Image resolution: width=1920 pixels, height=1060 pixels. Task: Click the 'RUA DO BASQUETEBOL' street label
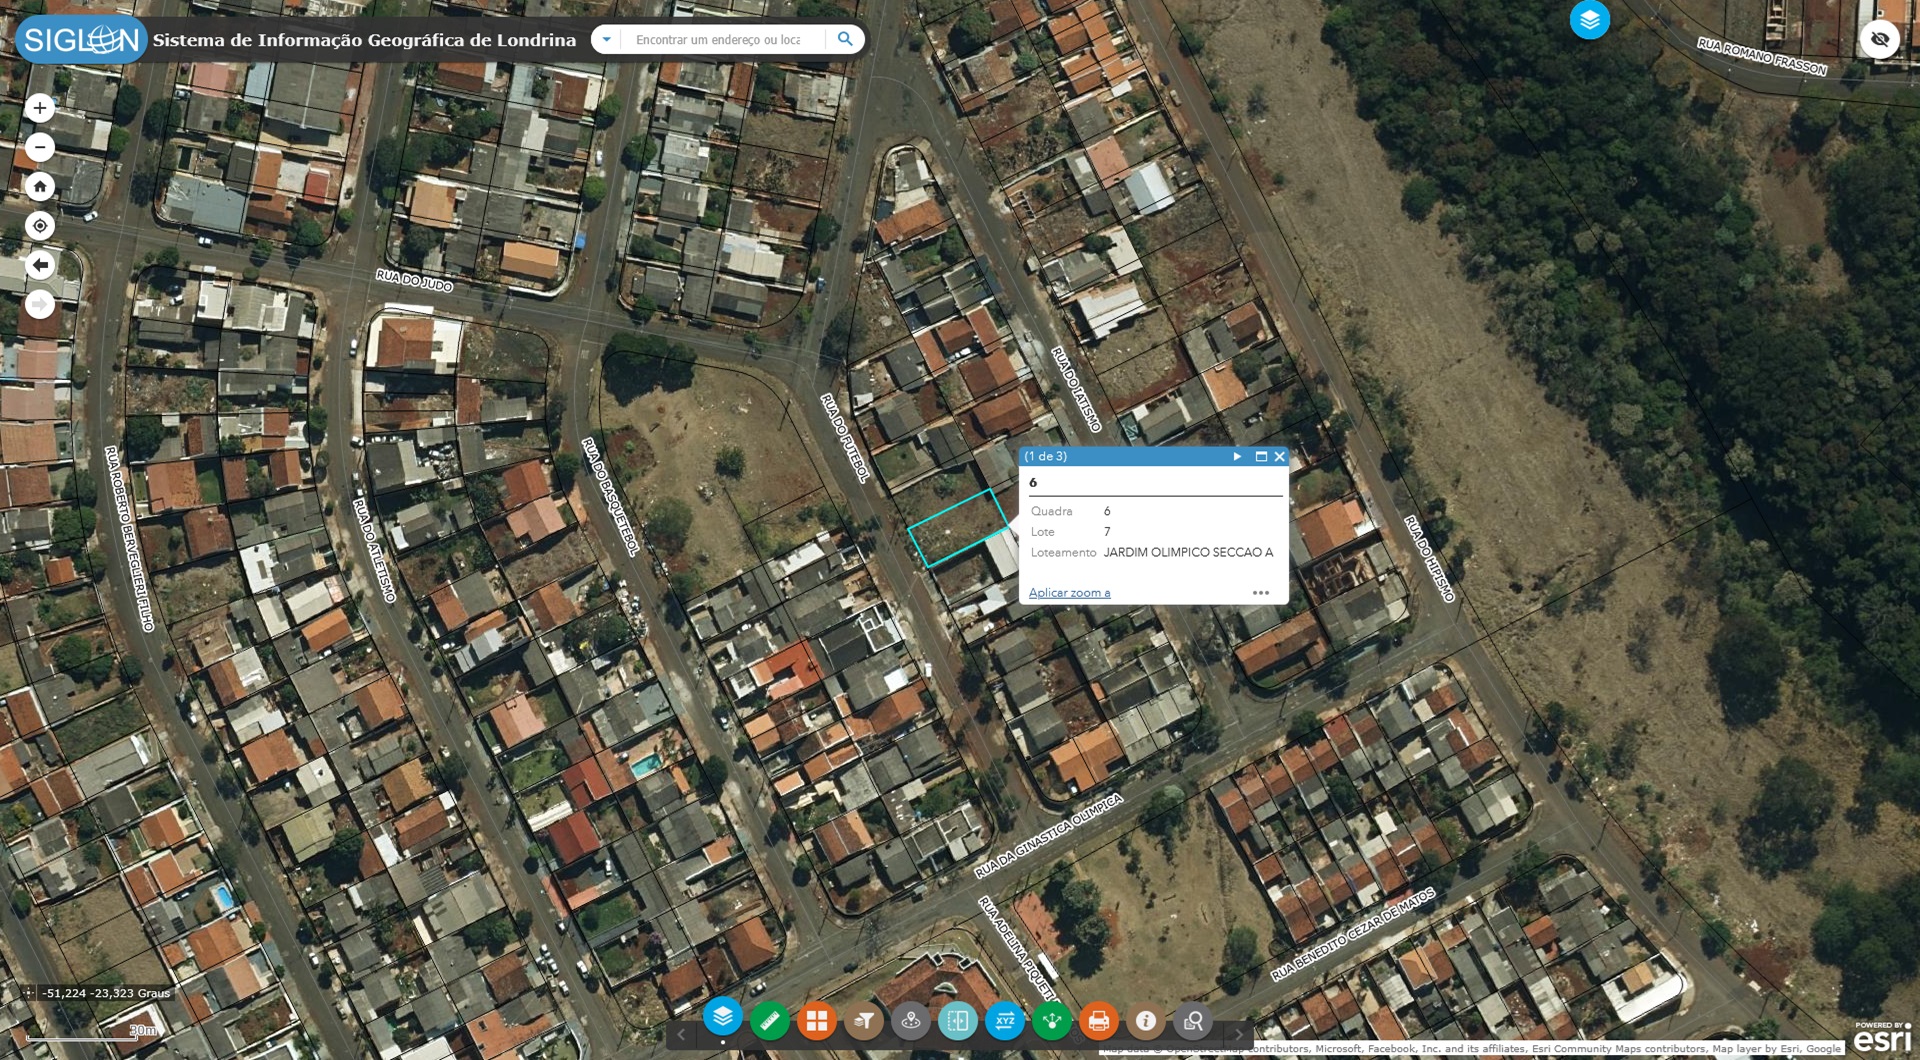(610, 497)
